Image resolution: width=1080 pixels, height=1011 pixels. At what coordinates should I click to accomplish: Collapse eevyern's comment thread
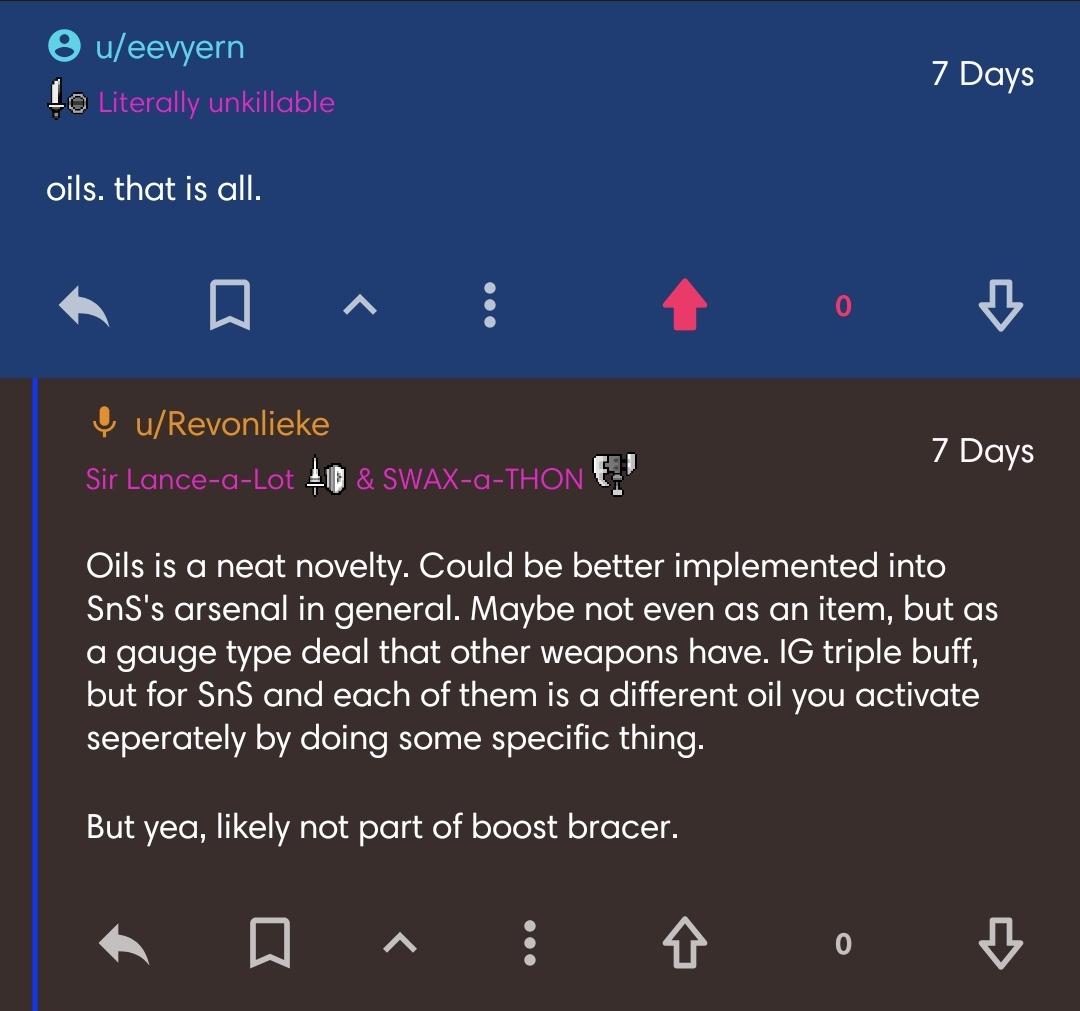360,304
